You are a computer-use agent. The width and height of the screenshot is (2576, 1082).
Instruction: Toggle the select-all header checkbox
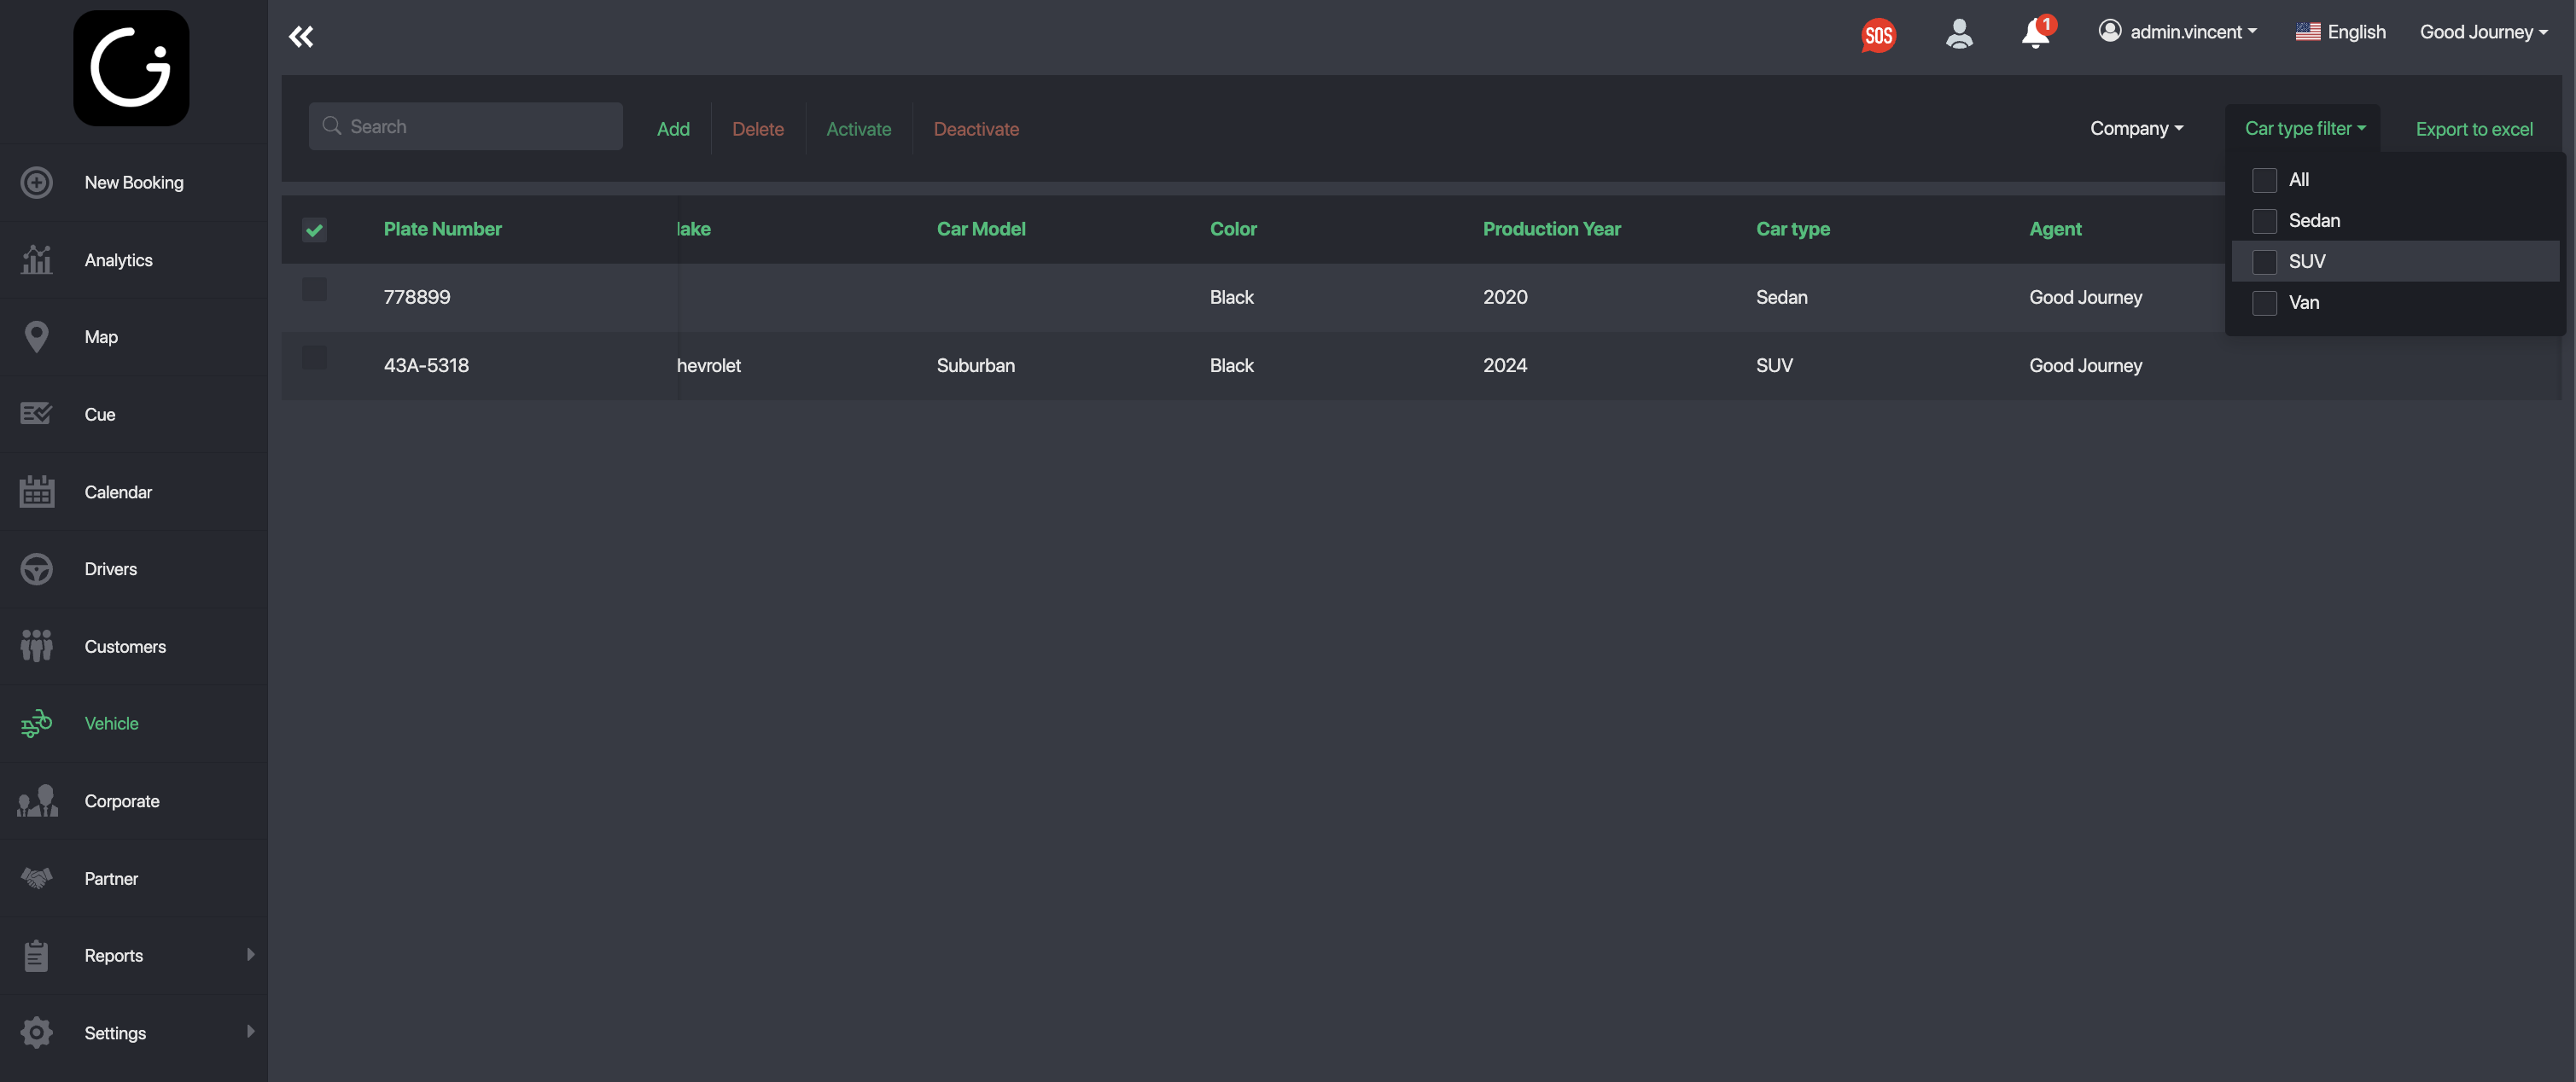point(314,230)
